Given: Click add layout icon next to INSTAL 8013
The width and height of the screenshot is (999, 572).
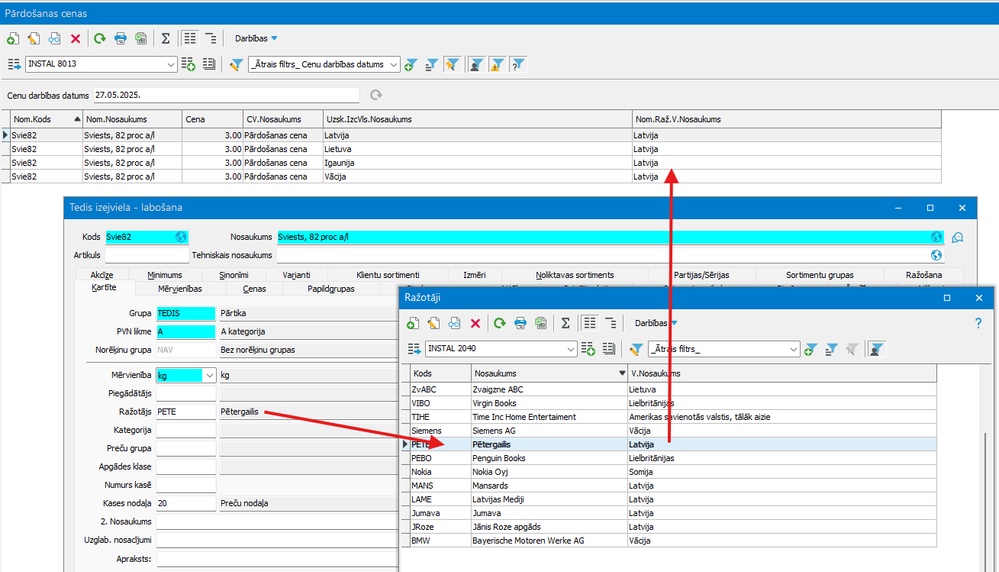Looking at the screenshot, I should point(189,64).
